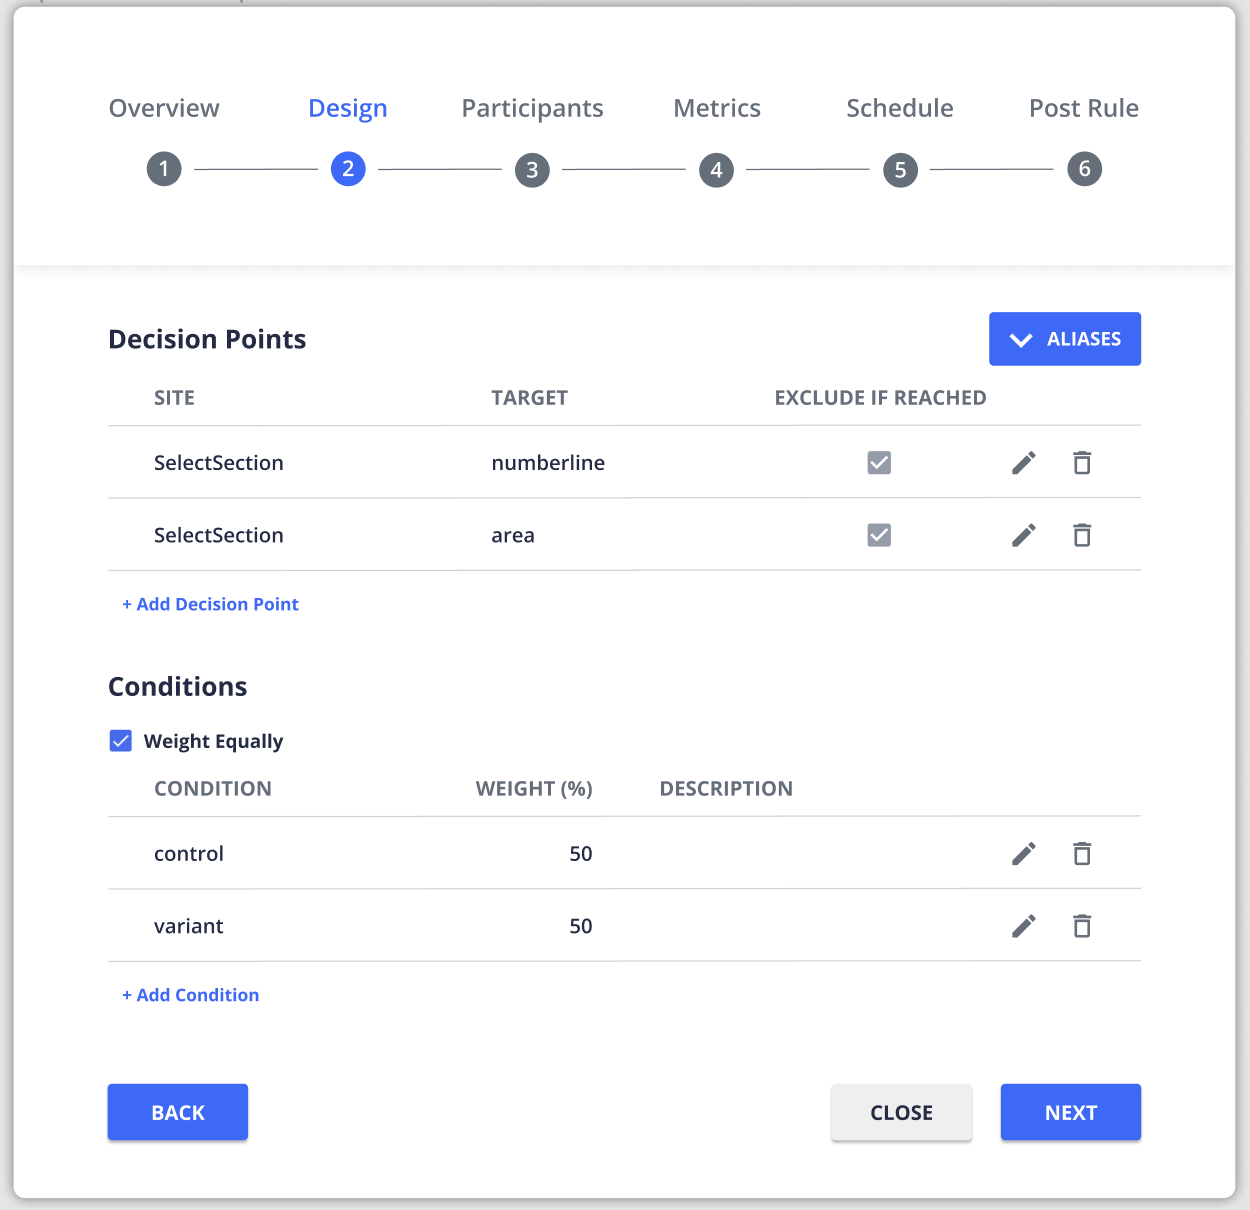Image resolution: width=1250 pixels, height=1210 pixels.
Task: Delete the numberline decision point
Action: tap(1081, 463)
